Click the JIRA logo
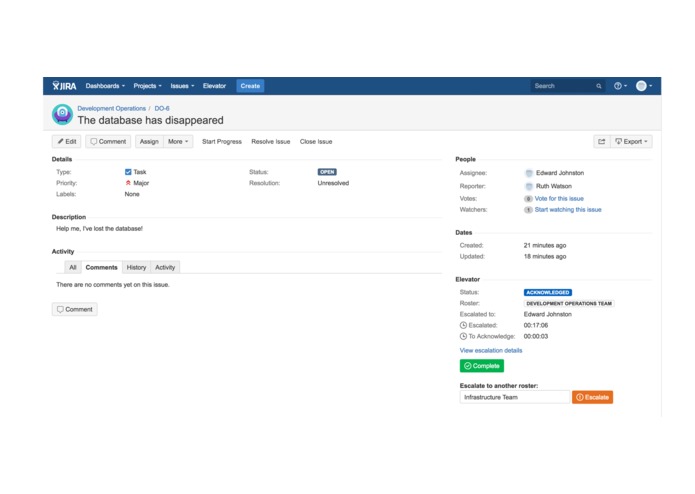The image size is (695, 494). pyautogui.click(x=64, y=86)
